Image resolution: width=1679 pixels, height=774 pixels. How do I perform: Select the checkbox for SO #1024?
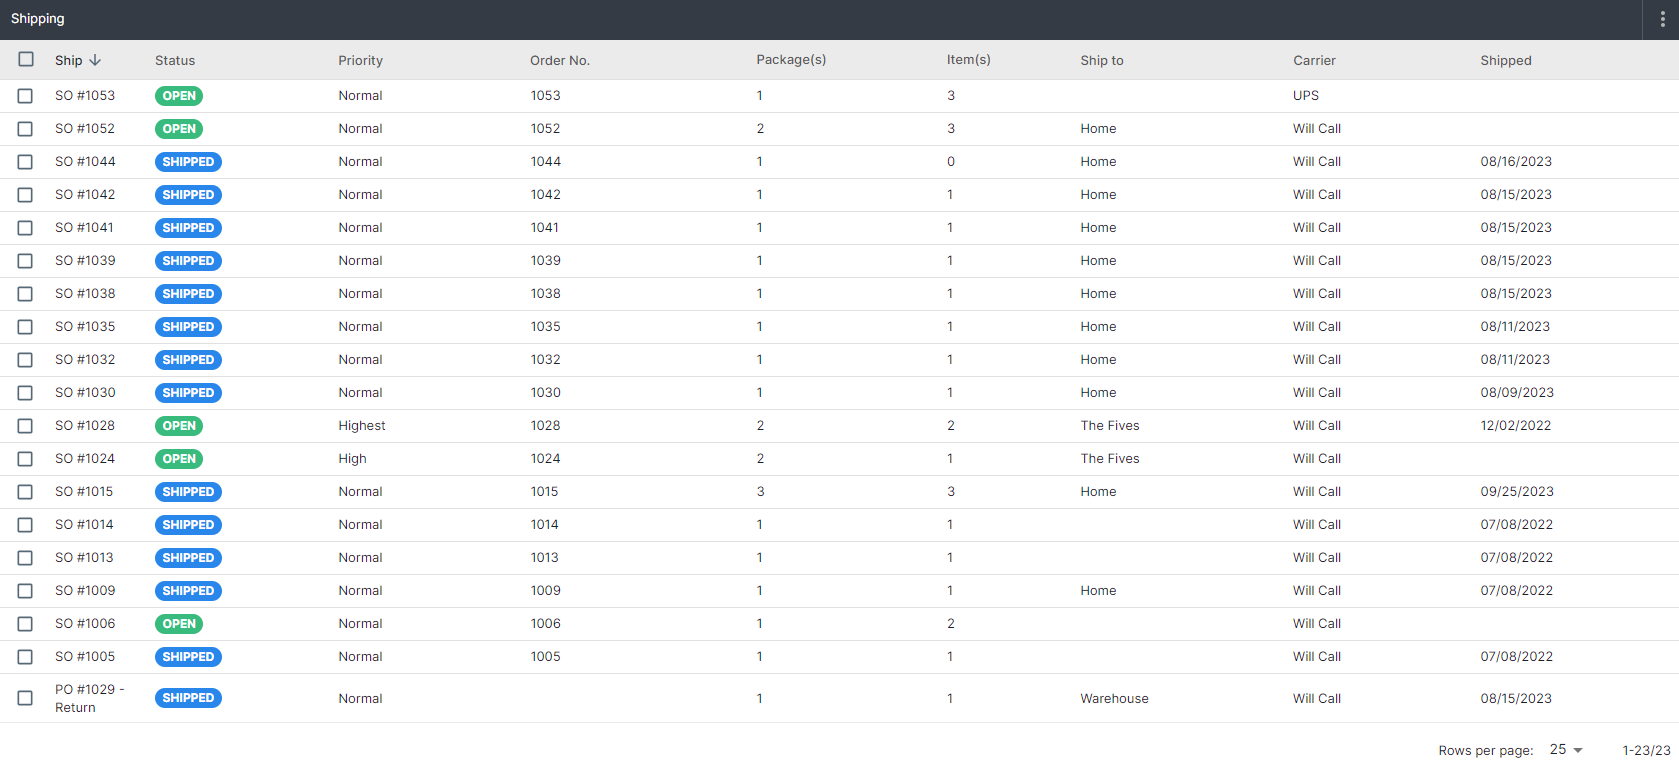(x=25, y=459)
